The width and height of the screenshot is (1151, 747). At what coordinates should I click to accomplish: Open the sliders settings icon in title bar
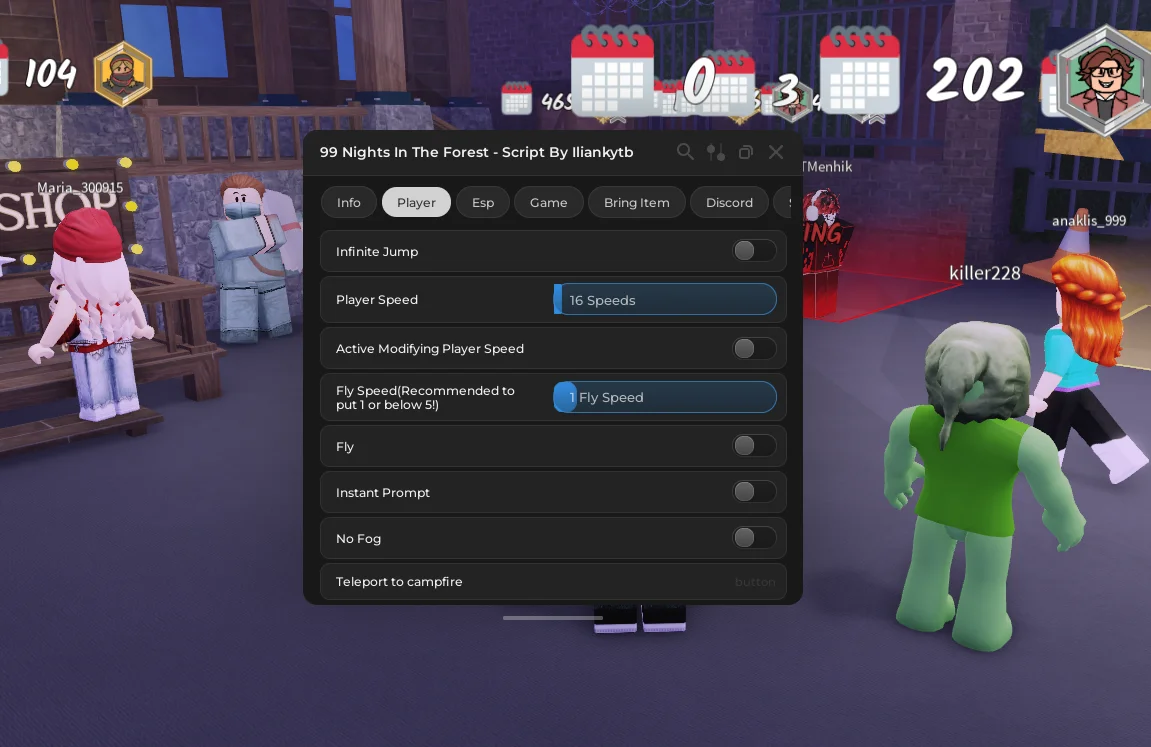[716, 152]
